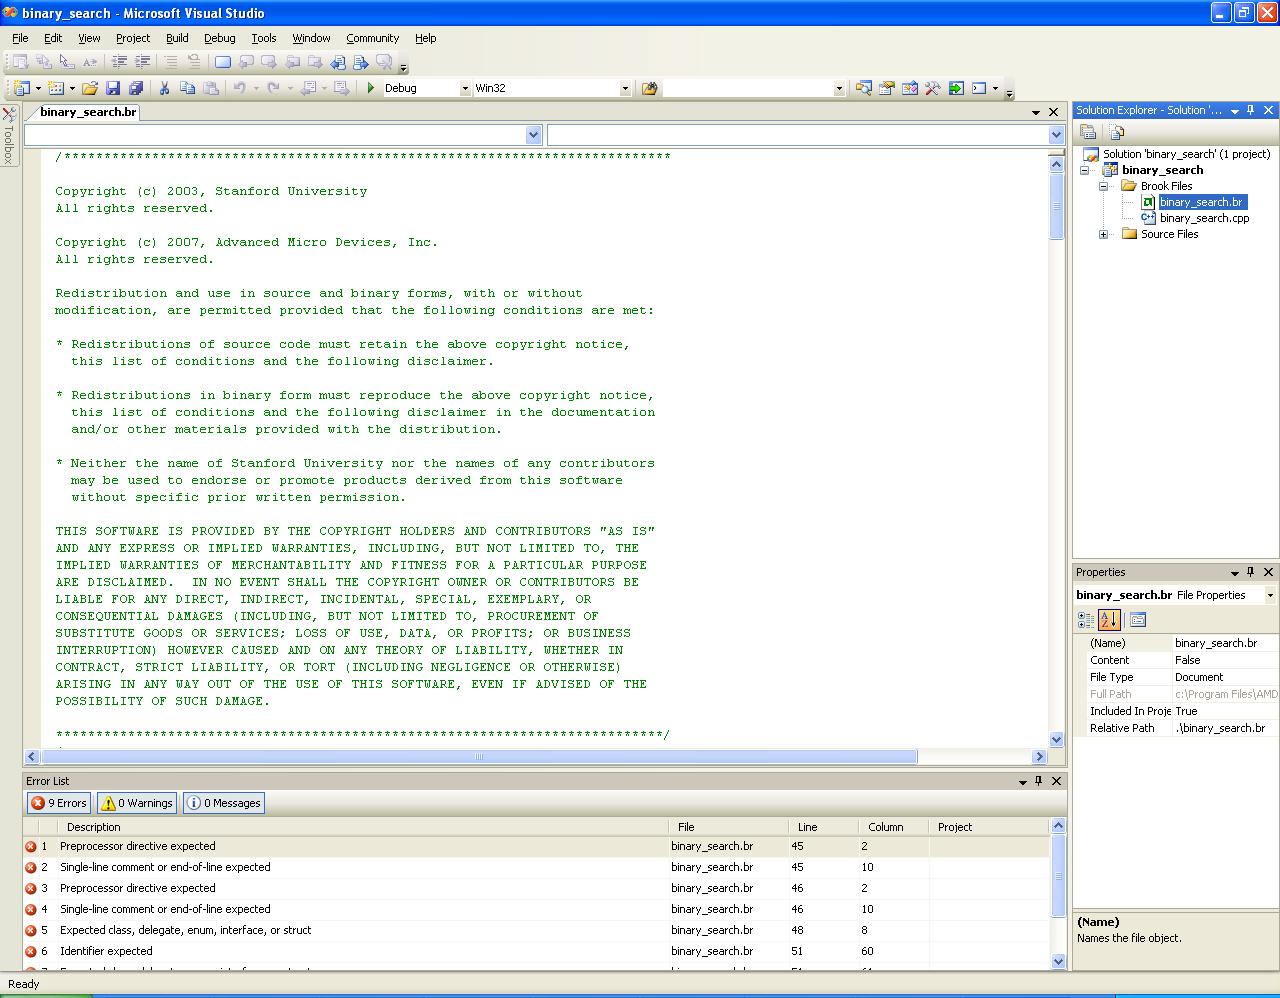Toggle auto-hide pin on Properties panel

click(1251, 572)
